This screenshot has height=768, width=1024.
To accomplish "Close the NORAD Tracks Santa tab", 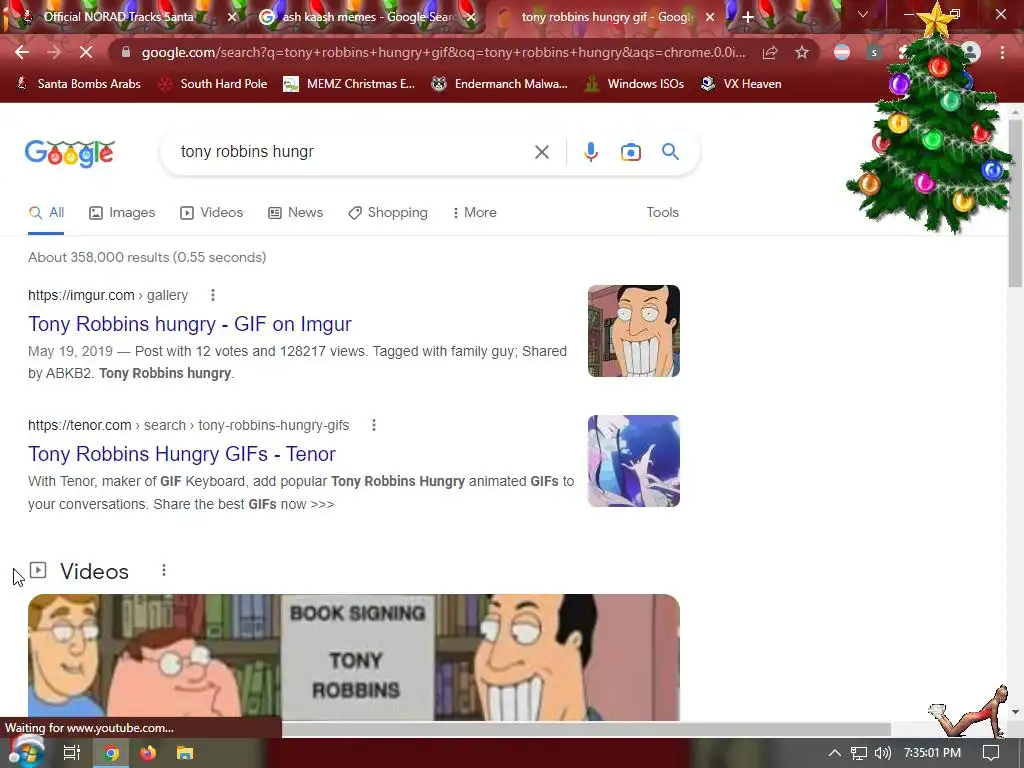I will pos(232,17).
